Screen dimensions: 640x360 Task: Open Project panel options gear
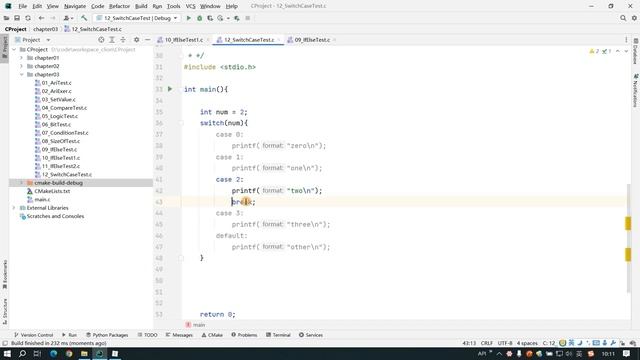pyautogui.click(x=136, y=40)
